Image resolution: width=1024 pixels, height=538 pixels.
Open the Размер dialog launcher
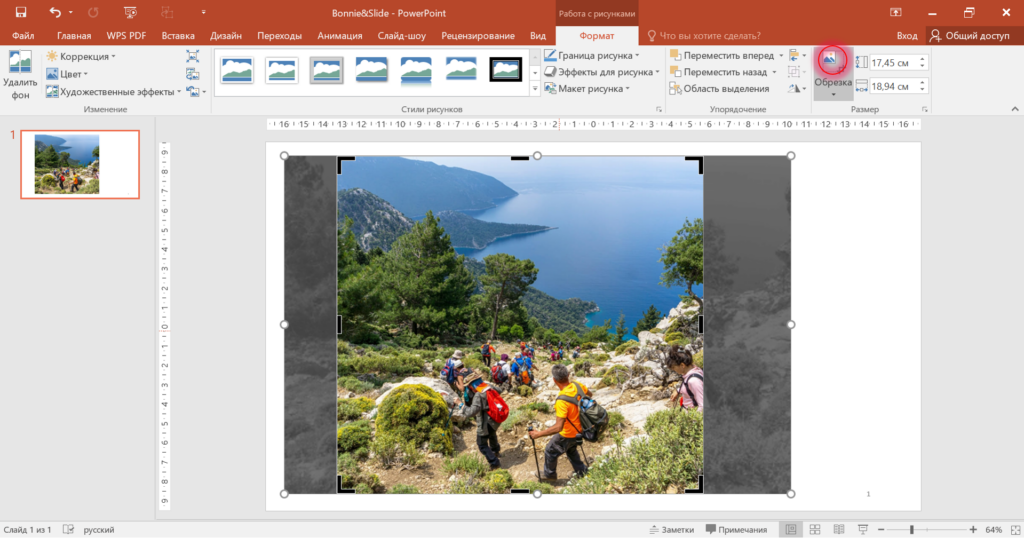point(924,109)
